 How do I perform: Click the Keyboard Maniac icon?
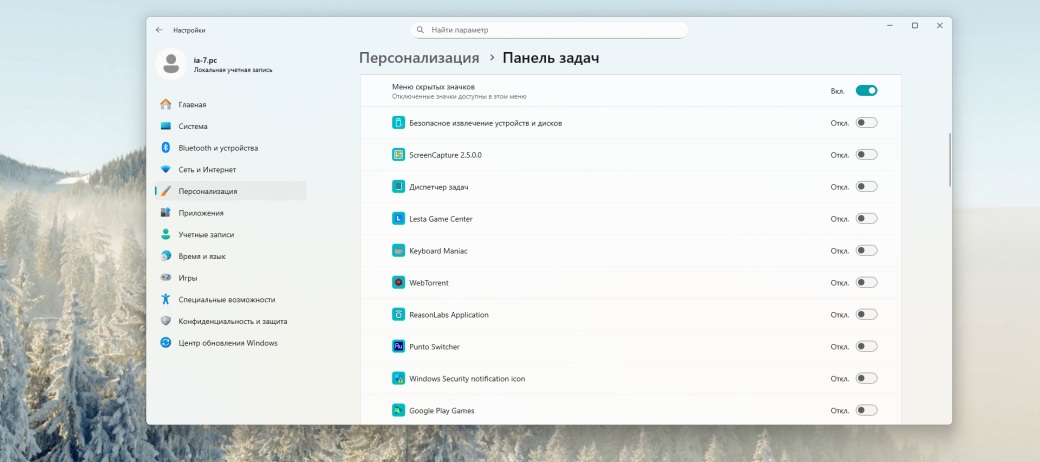coord(398,251)
